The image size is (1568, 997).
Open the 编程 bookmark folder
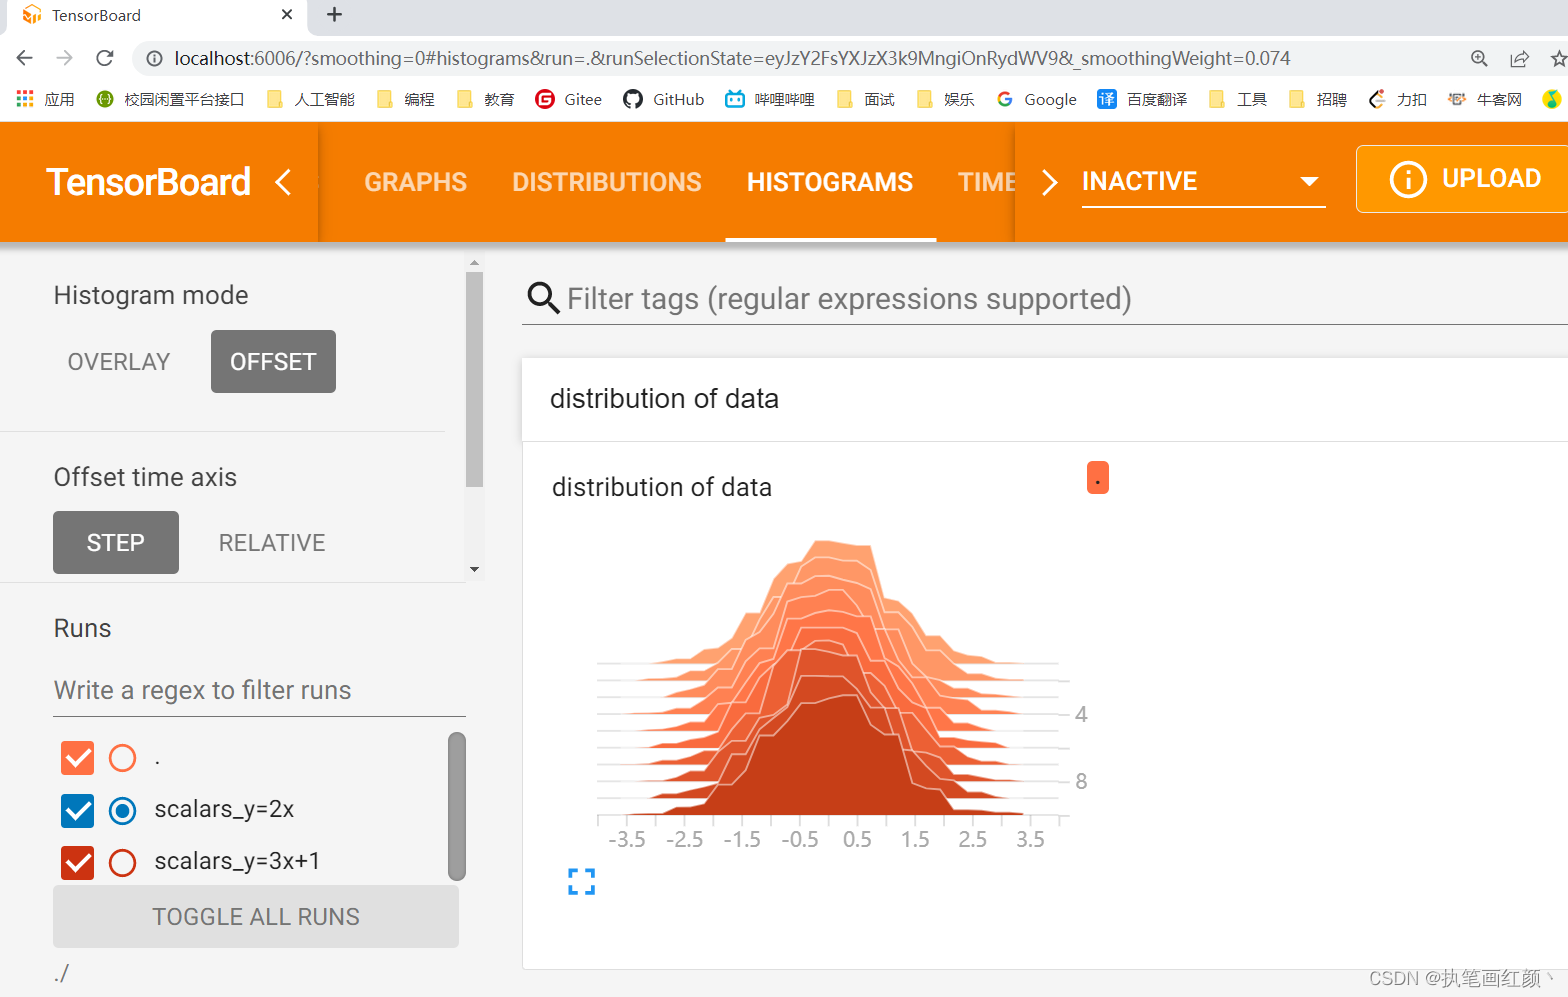[x=406, y=99]
